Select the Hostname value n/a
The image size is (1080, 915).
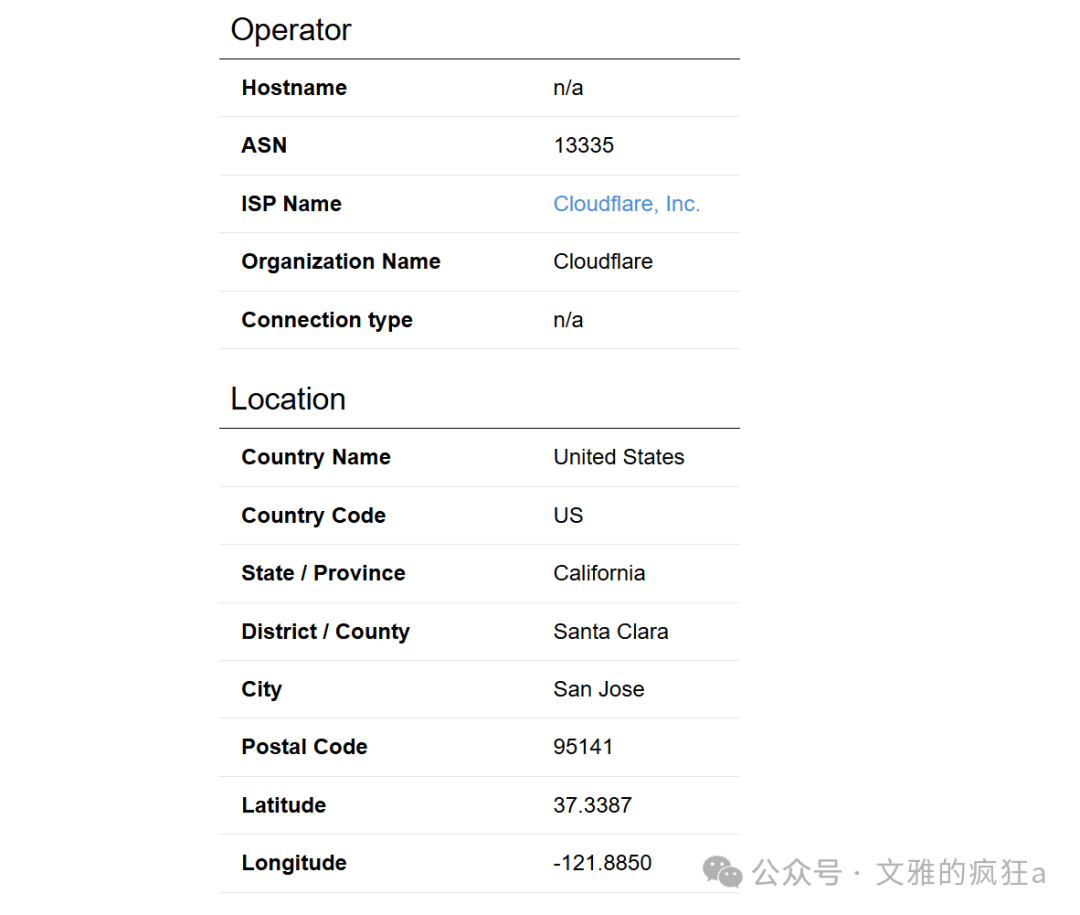pyautogui.click(x=568, y=88)
